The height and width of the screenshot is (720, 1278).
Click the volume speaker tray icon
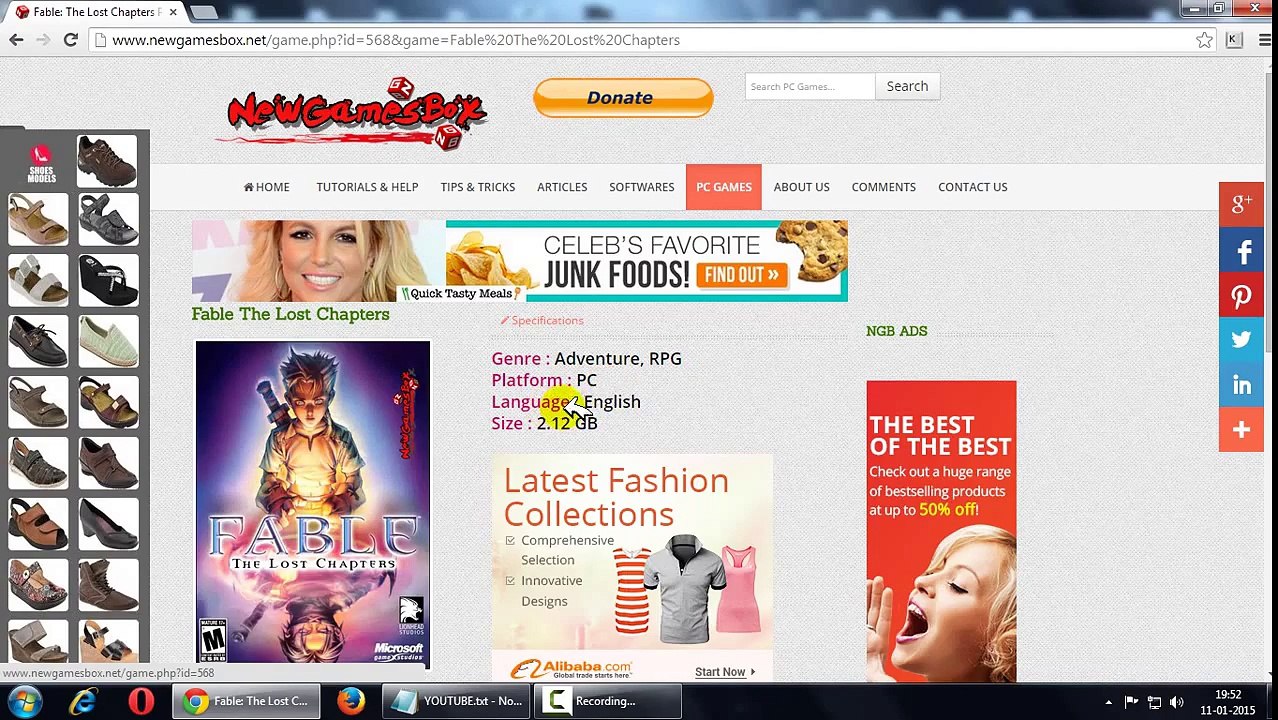[x=1177, y=702]
